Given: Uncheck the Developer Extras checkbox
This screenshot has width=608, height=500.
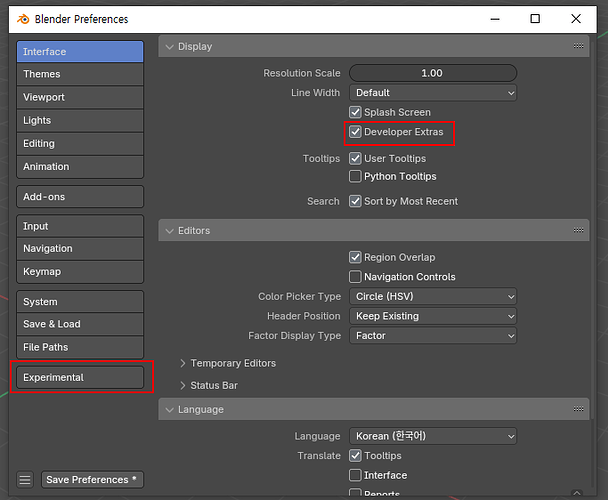Looking at the screenshot, I should click(355, 132).
